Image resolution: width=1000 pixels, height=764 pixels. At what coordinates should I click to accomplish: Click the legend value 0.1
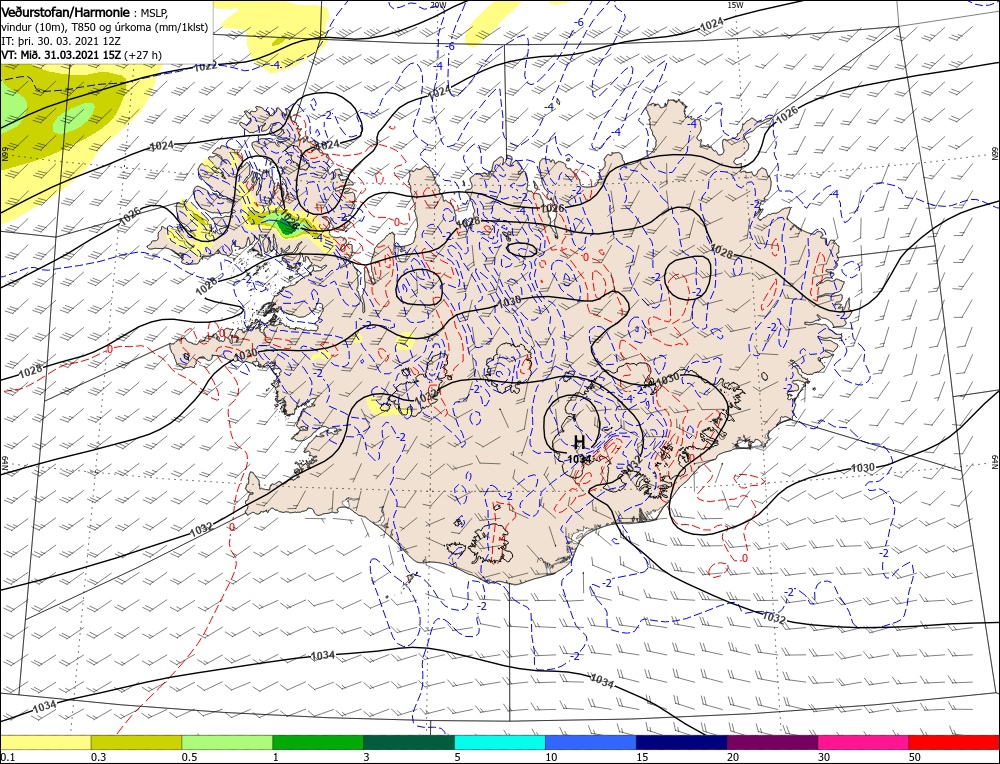click(x=6, y=757)
